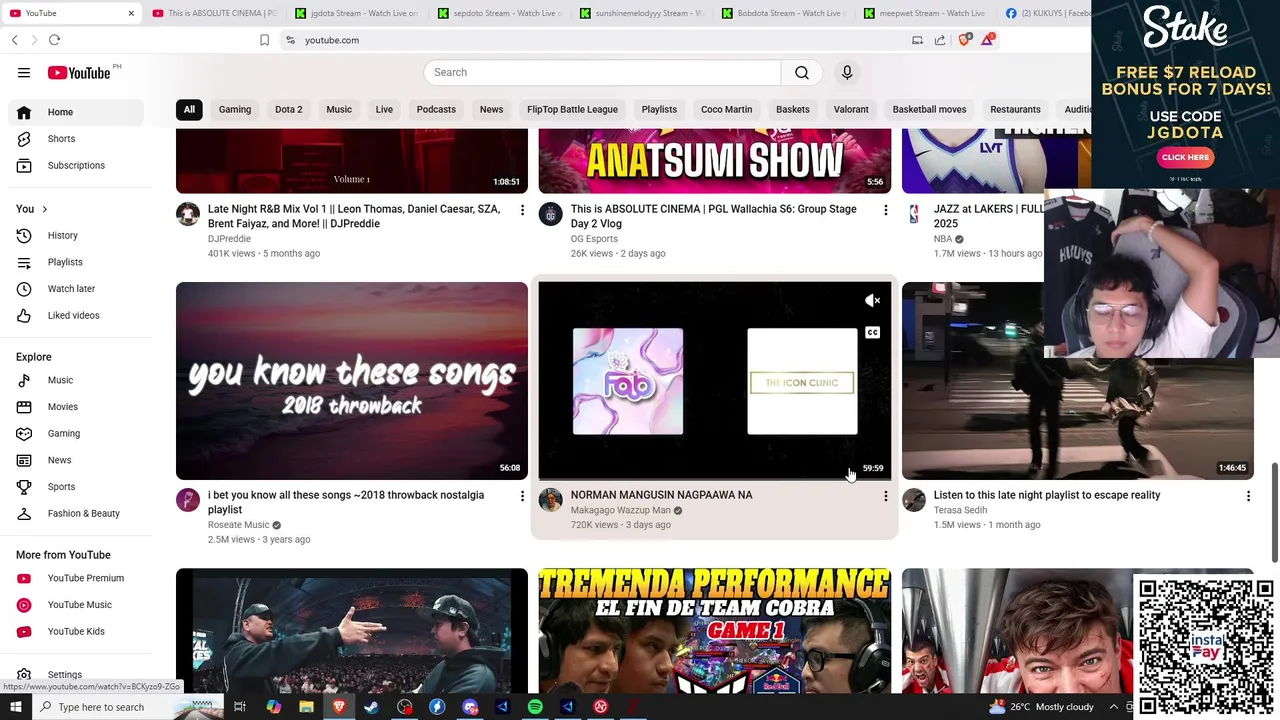The width and height of the screenshot is (1280, 720).
Task: Open the Makagago Wazzup Man channel
Action: pos(620,510)
